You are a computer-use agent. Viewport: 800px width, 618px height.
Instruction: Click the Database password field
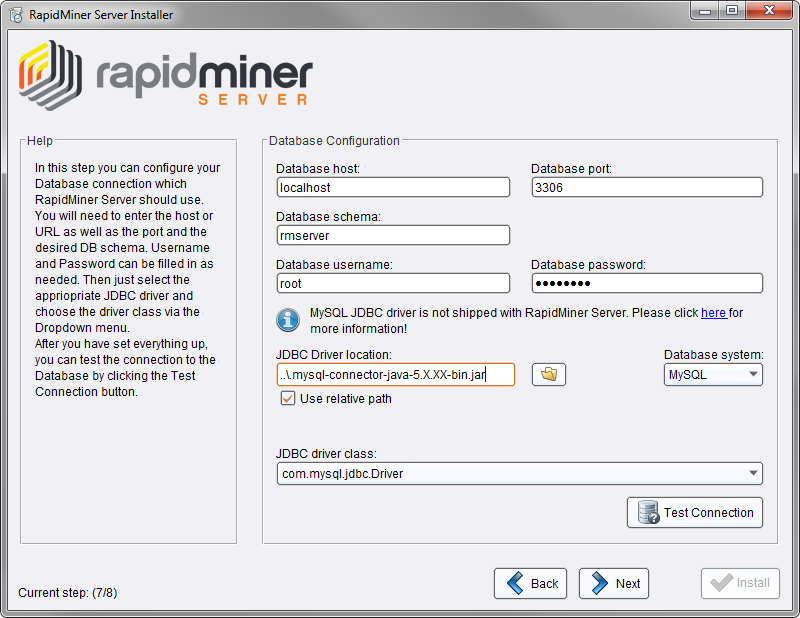(646, 283)
